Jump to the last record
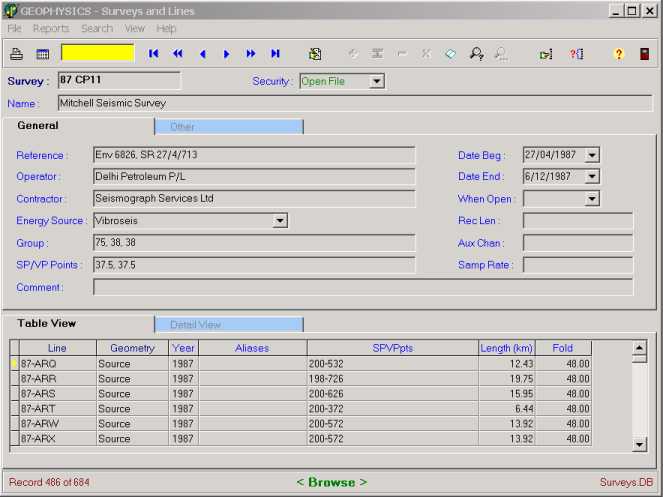This screenshot has height=497, width=663. pyautogui.click(x=275, y=54)
